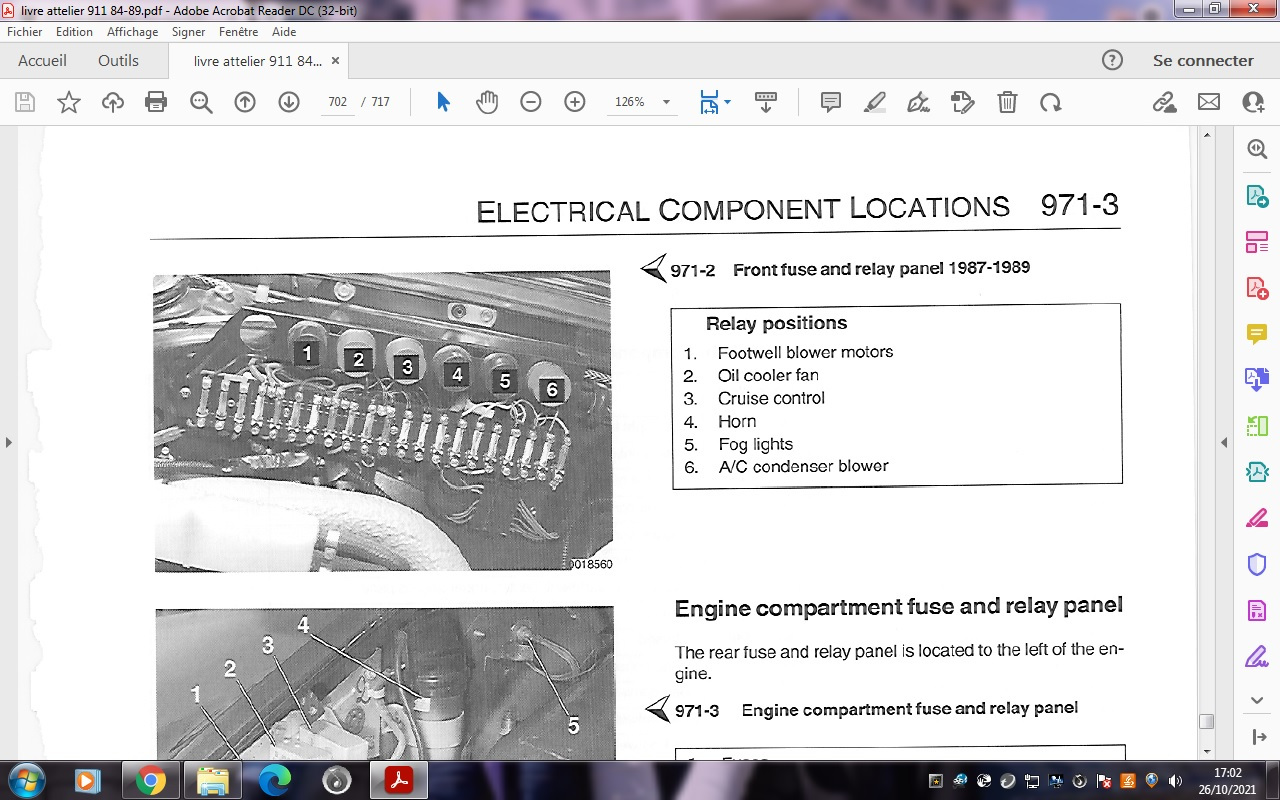
Task: Open the zoom search tool in sidebar
Action: point(1257,149)
